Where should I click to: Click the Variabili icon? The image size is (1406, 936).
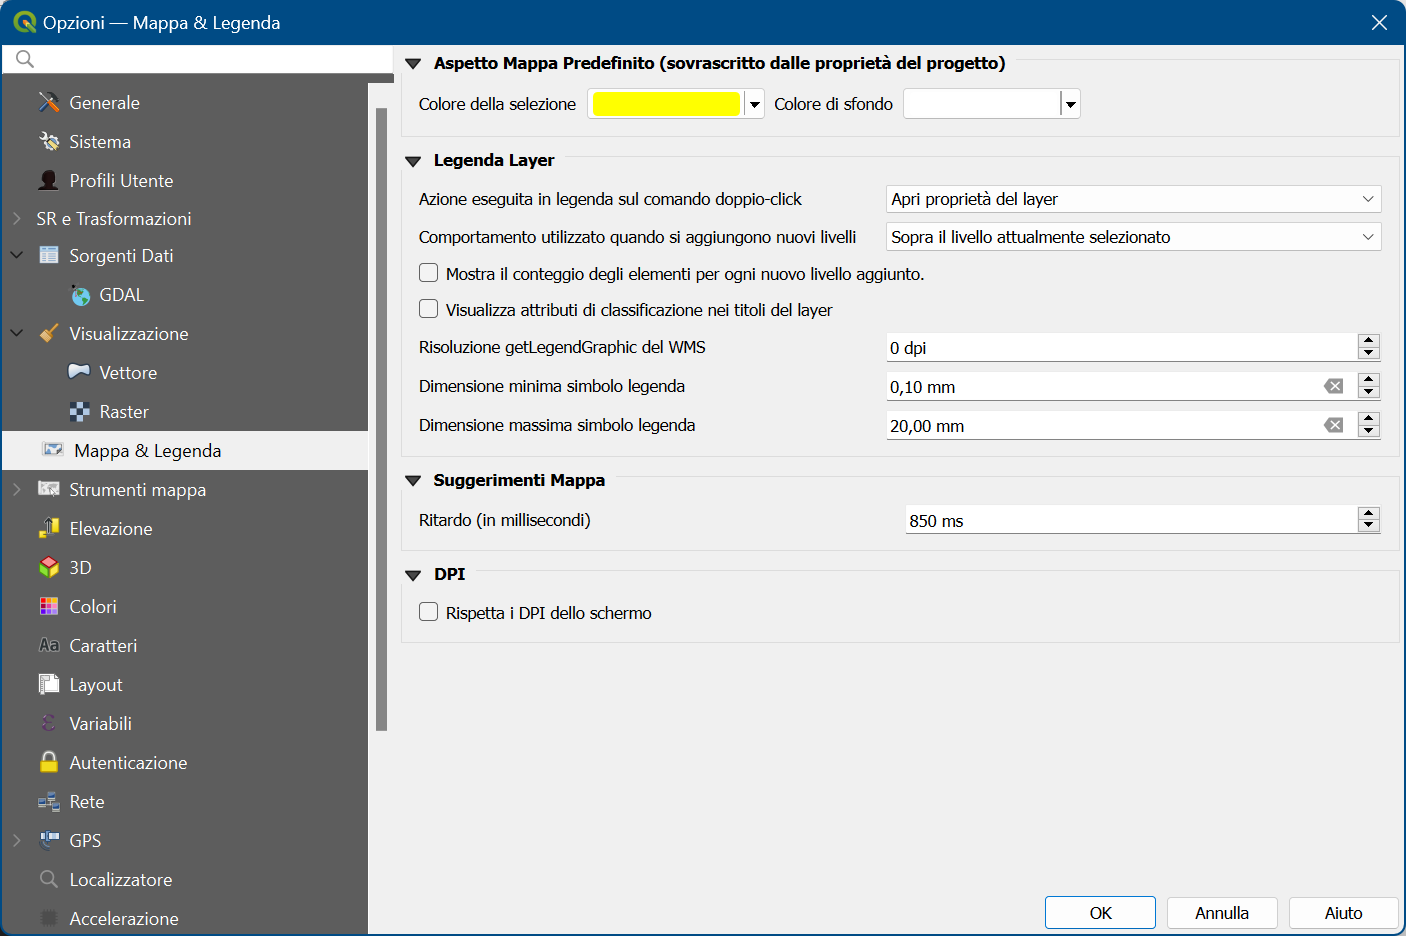(49, 723)
